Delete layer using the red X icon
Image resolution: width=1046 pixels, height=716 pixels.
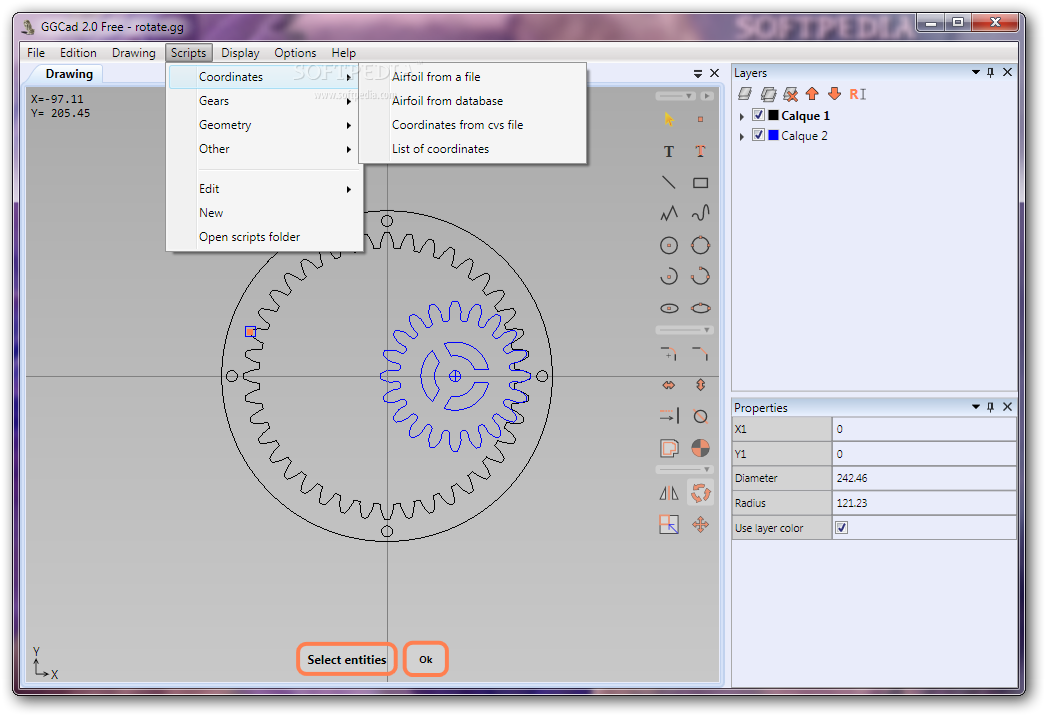pos(791,94)
